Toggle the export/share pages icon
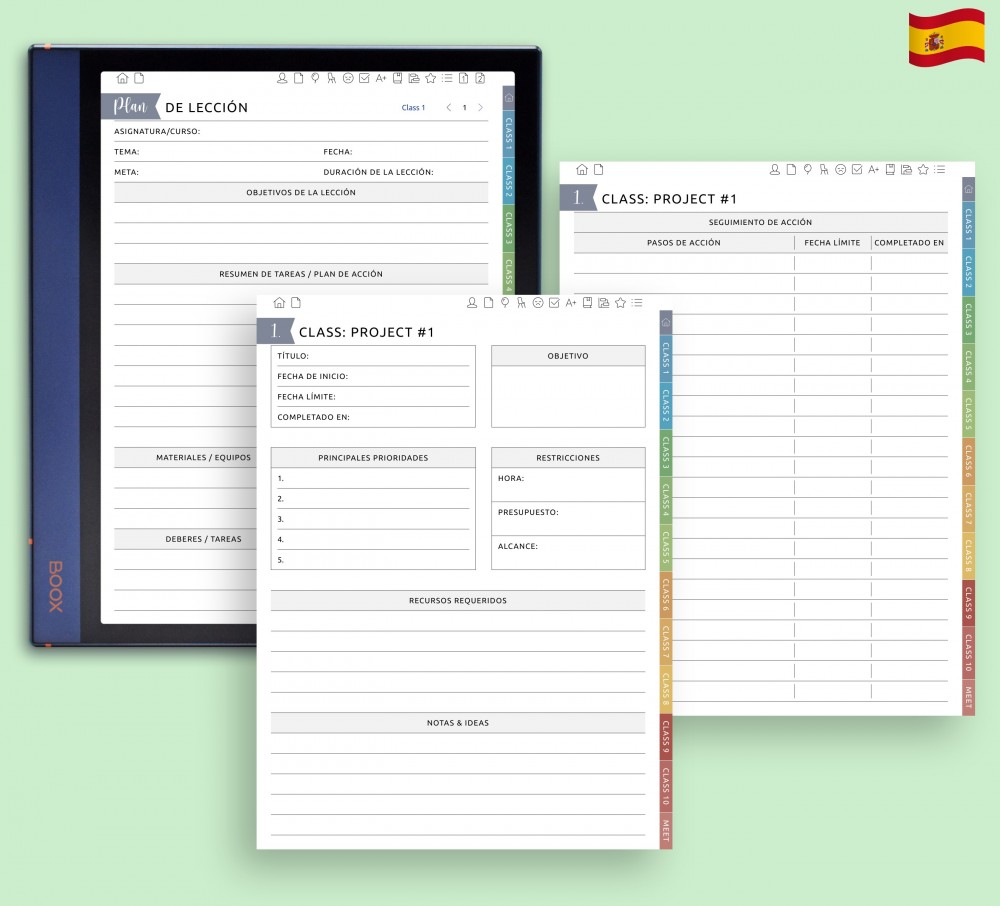Image resolution: width=1000 pixels, height=906 pixels. click(602, 302)
